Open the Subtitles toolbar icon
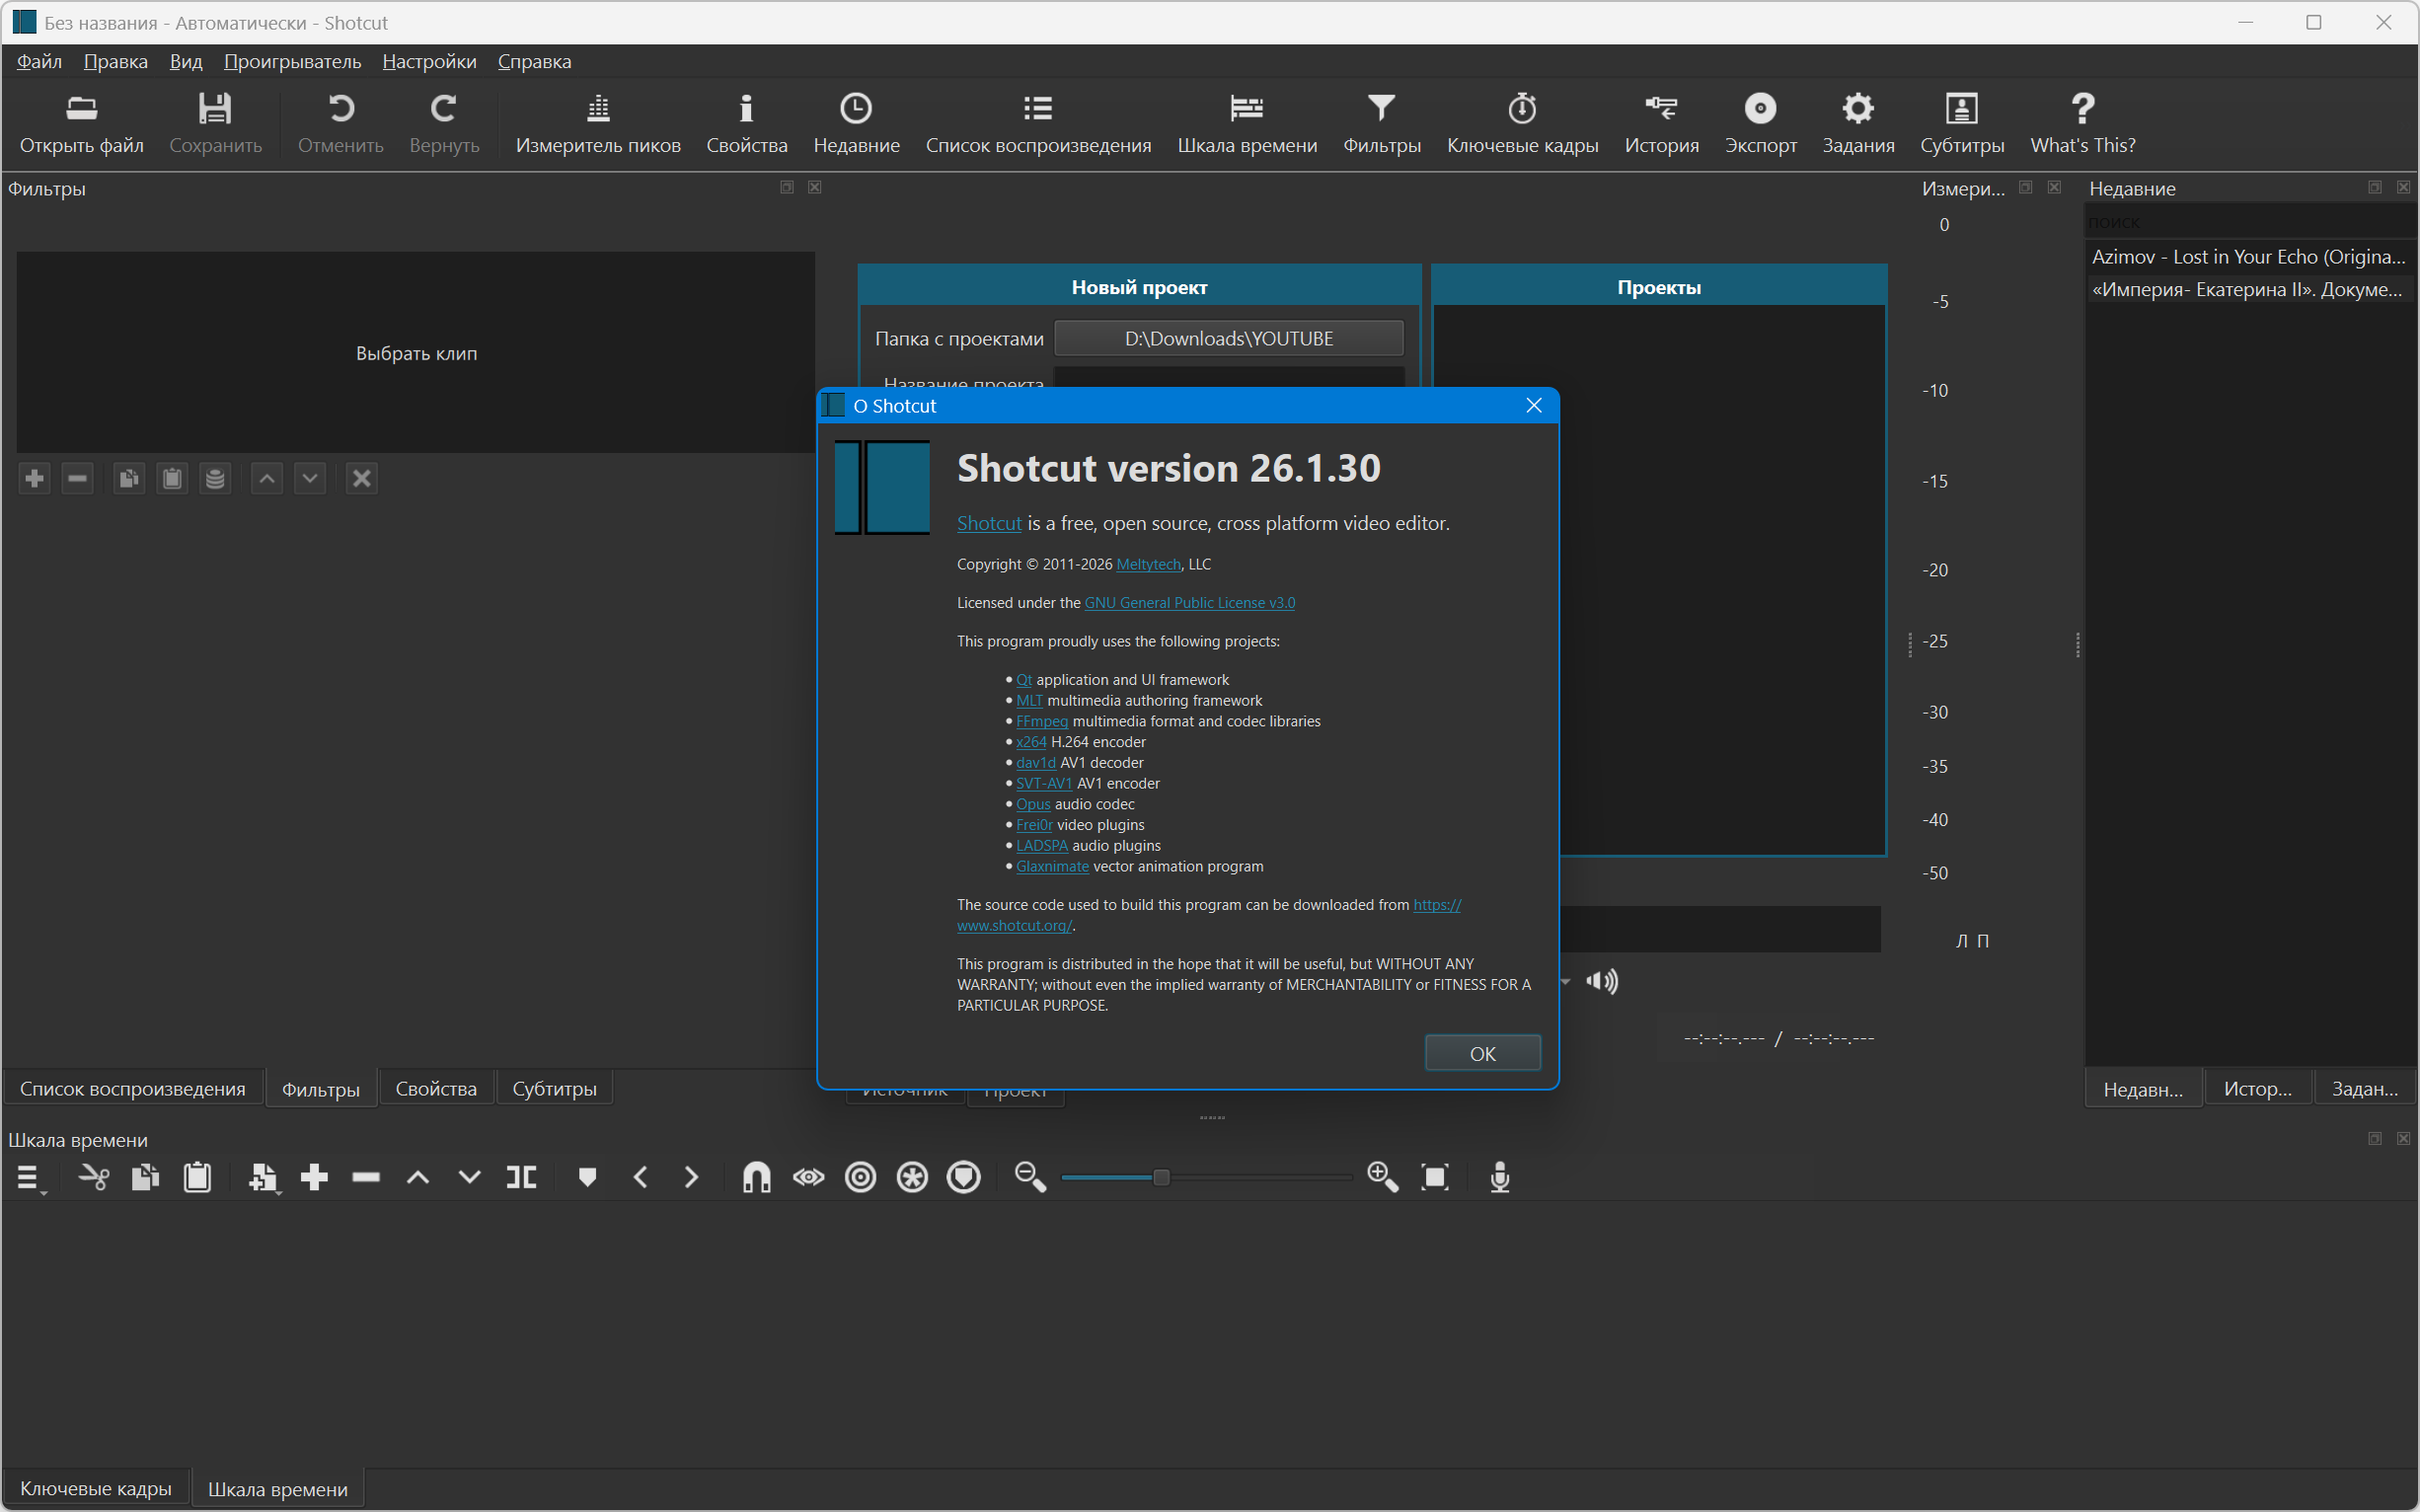This screenshot has width=2420, height=1512. [1961, 122]
